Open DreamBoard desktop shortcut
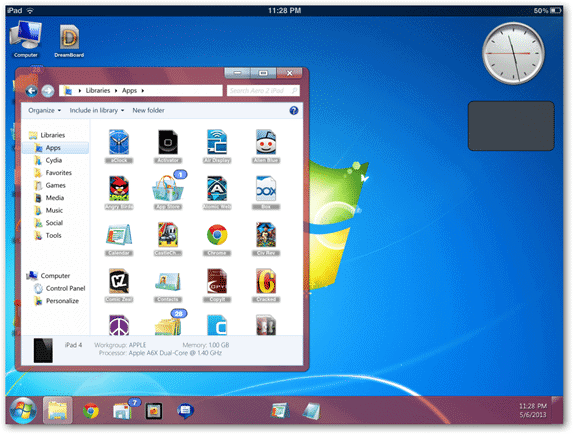This screenshot has width=573, height=434. click(69, 41)
